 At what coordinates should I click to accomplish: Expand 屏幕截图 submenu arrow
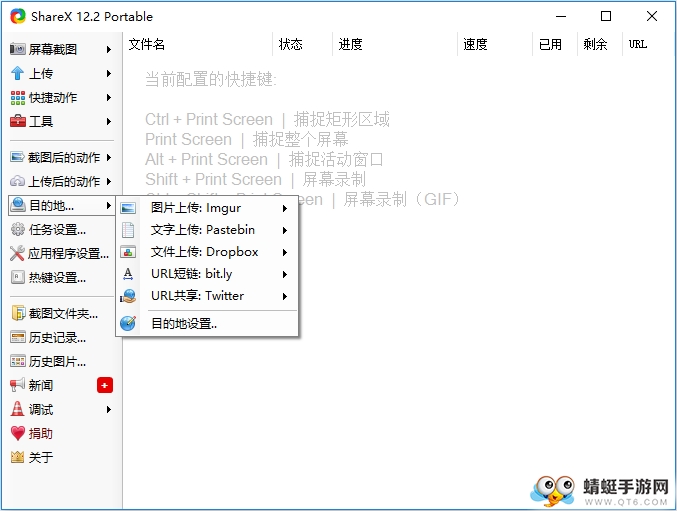(x=109, y=50)
